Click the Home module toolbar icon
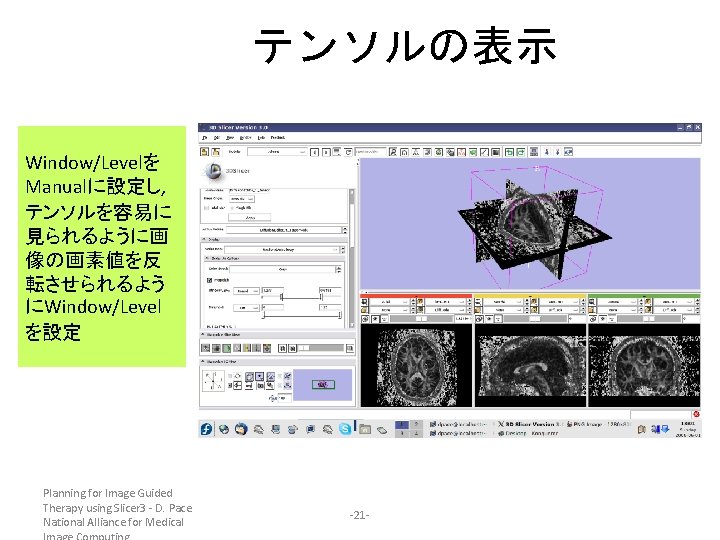This screenshot has height=540, width=720. click(x=404, y=152)
